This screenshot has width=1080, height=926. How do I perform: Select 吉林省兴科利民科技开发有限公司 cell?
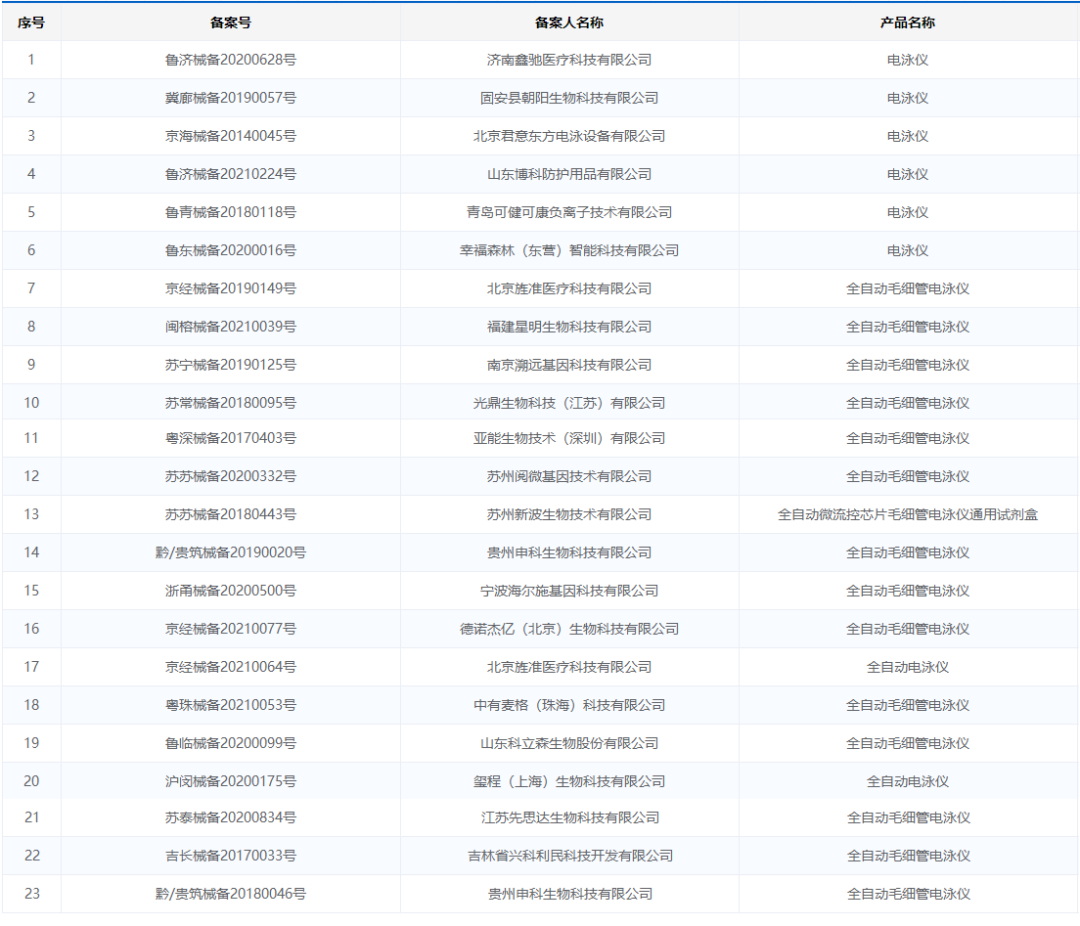[570, 855]
